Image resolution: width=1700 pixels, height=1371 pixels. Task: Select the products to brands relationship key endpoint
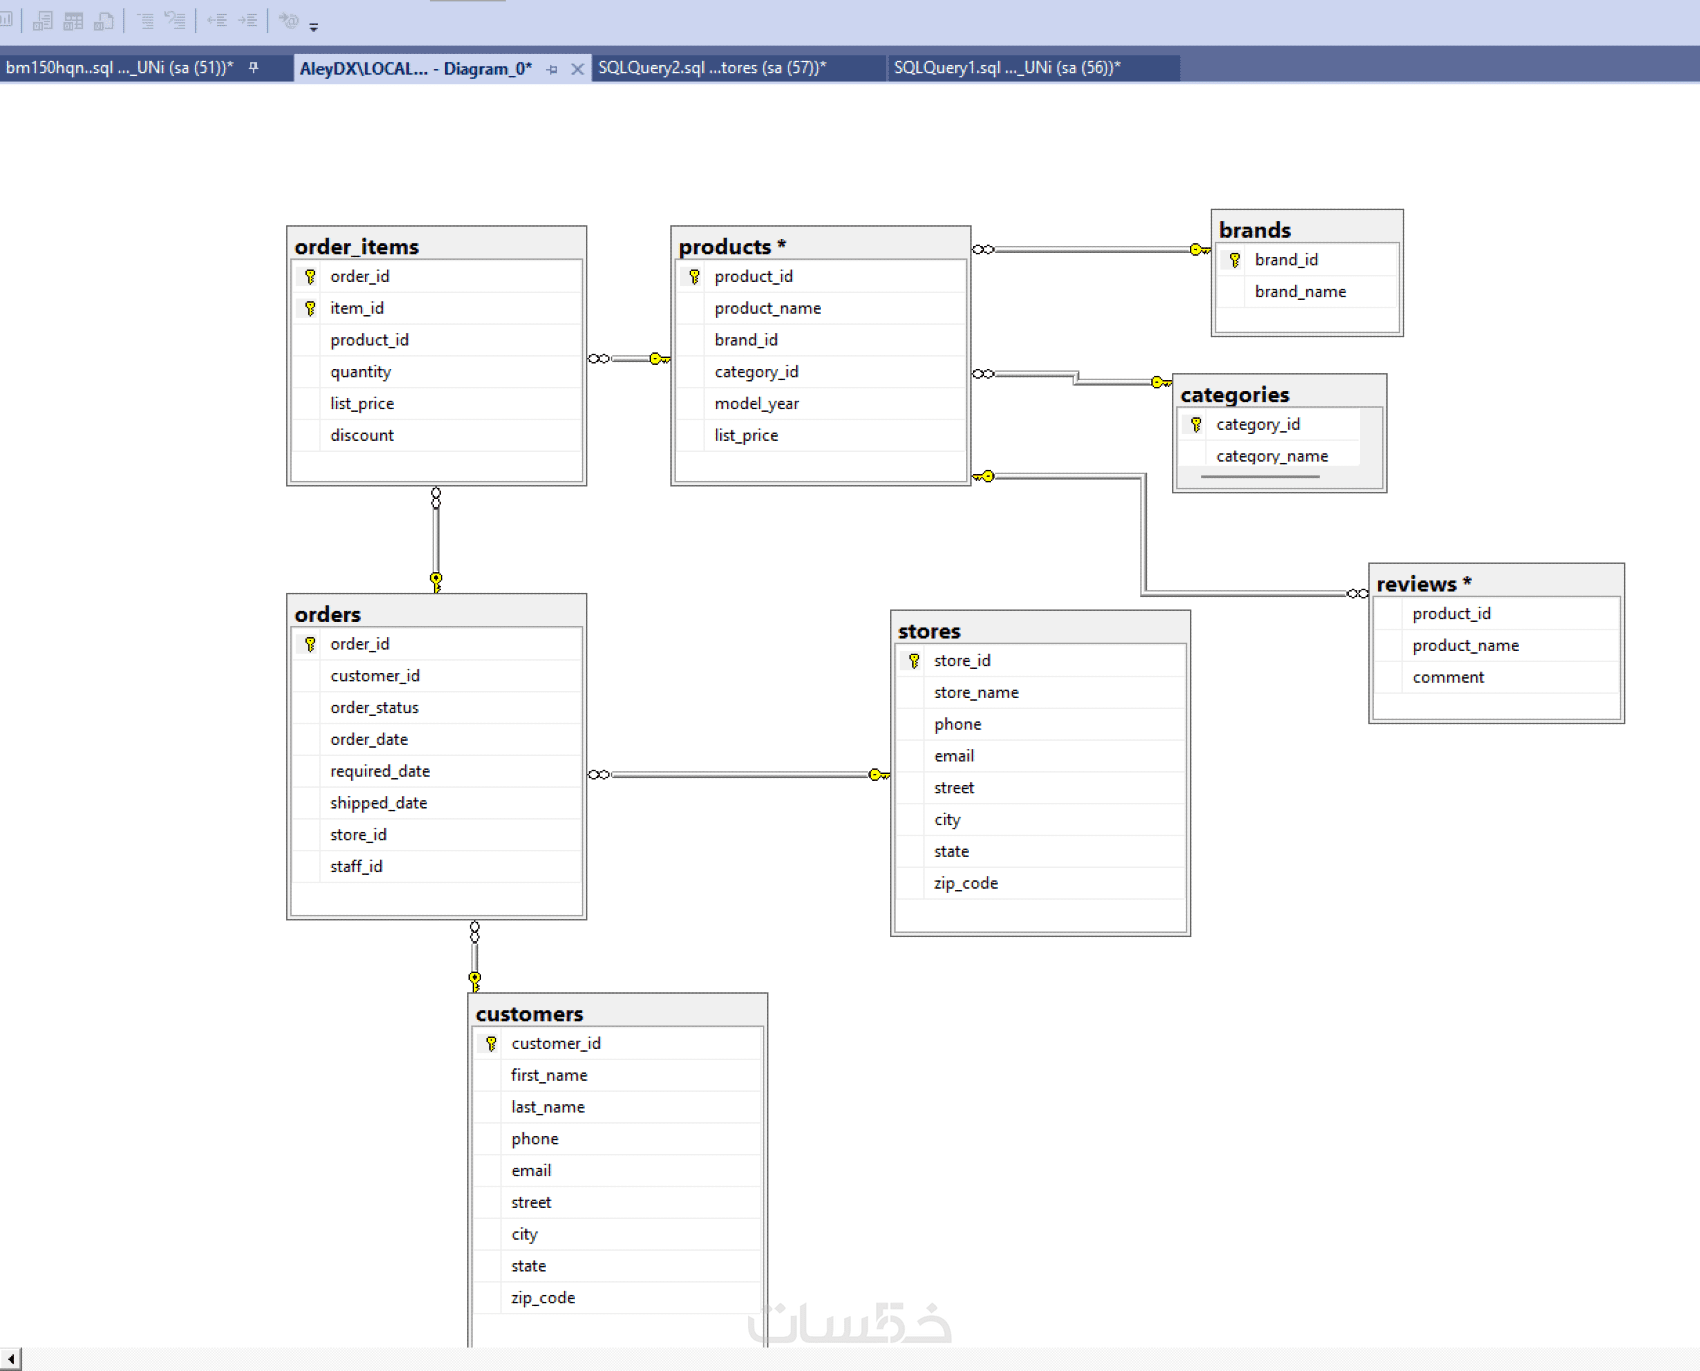click(x=1199, y=249)
